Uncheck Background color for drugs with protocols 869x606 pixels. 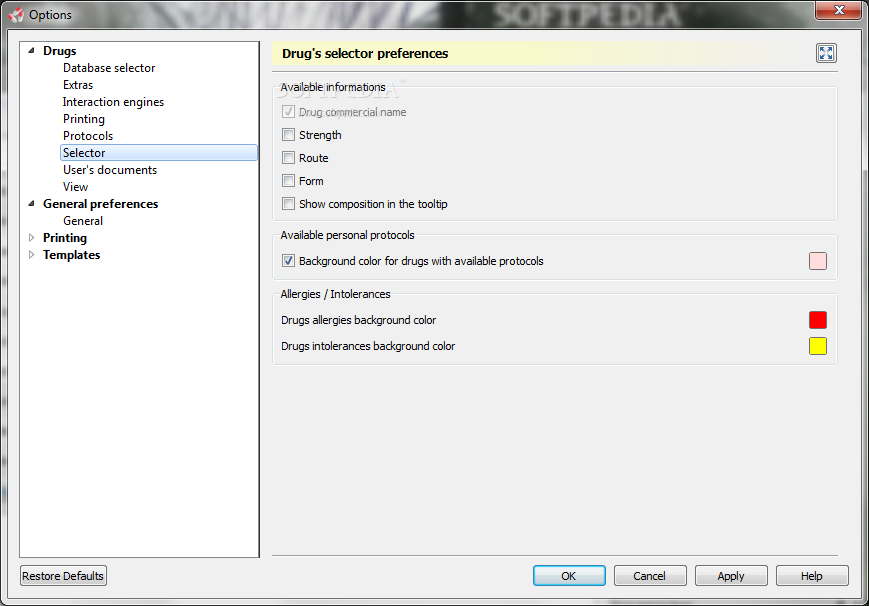pos(288,261)
